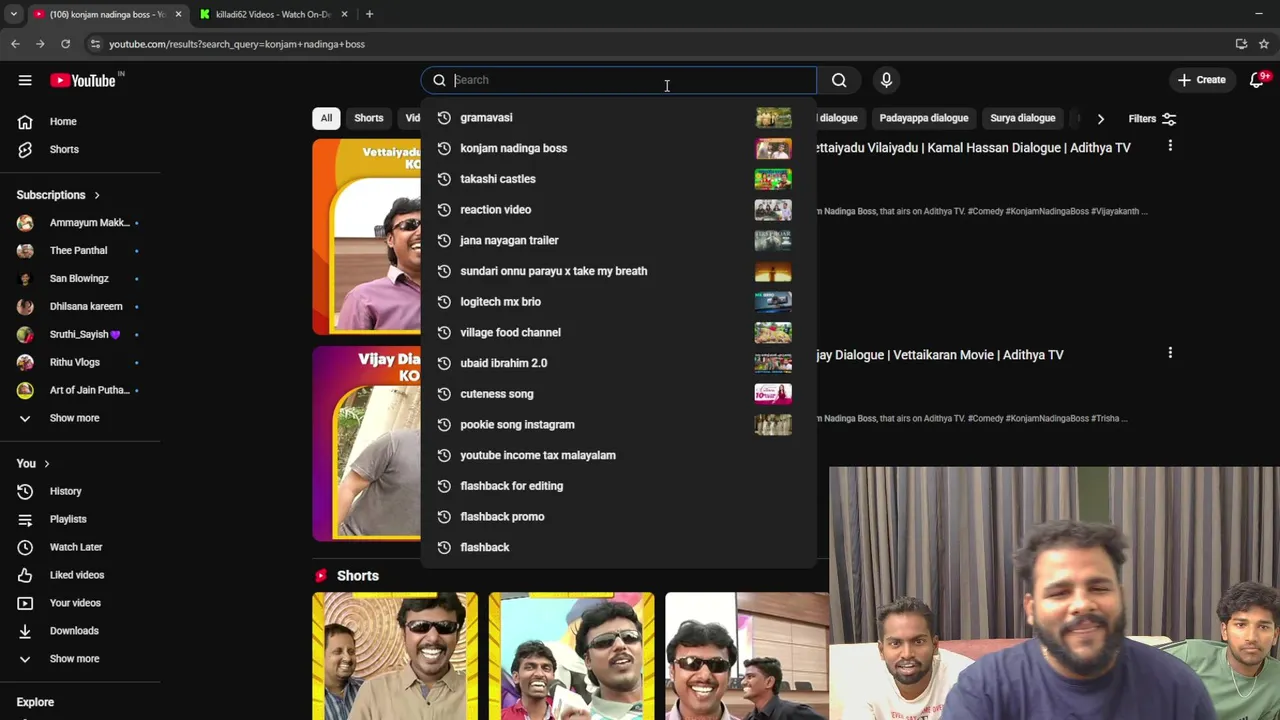Open options menu for Vettaiyadu Vilaiyadu video
1280x720 pixels.
(1170, 146)
